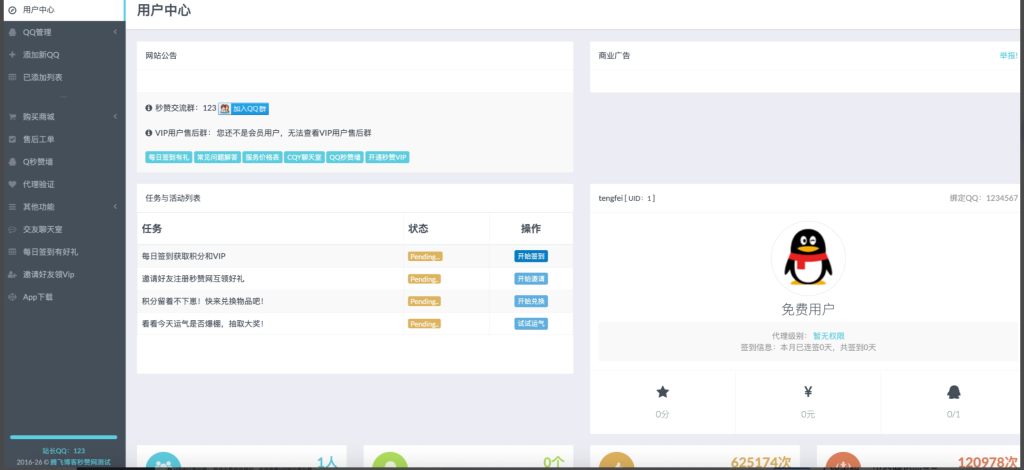The image size is (1024, 470).
Task: Click the shopping cart icon beside 购买商城
Action: [x=12, y=116]
